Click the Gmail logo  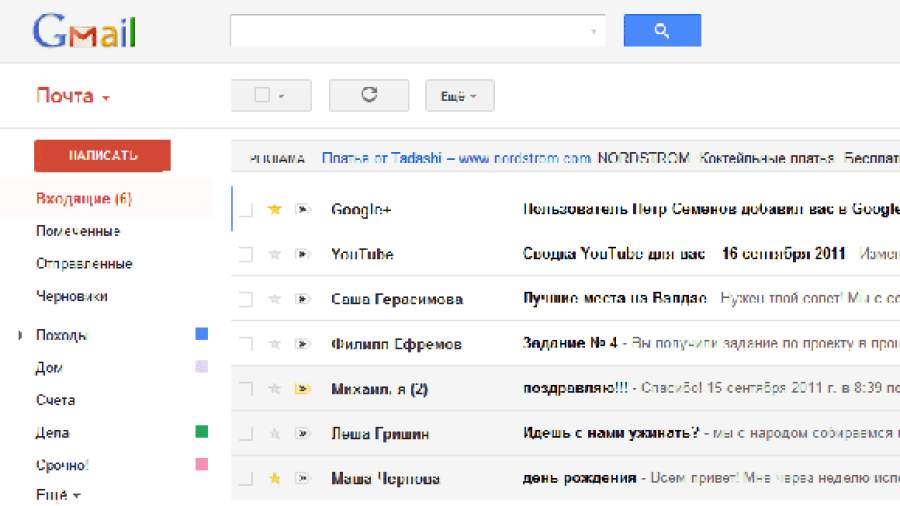[x=84, y=31]
